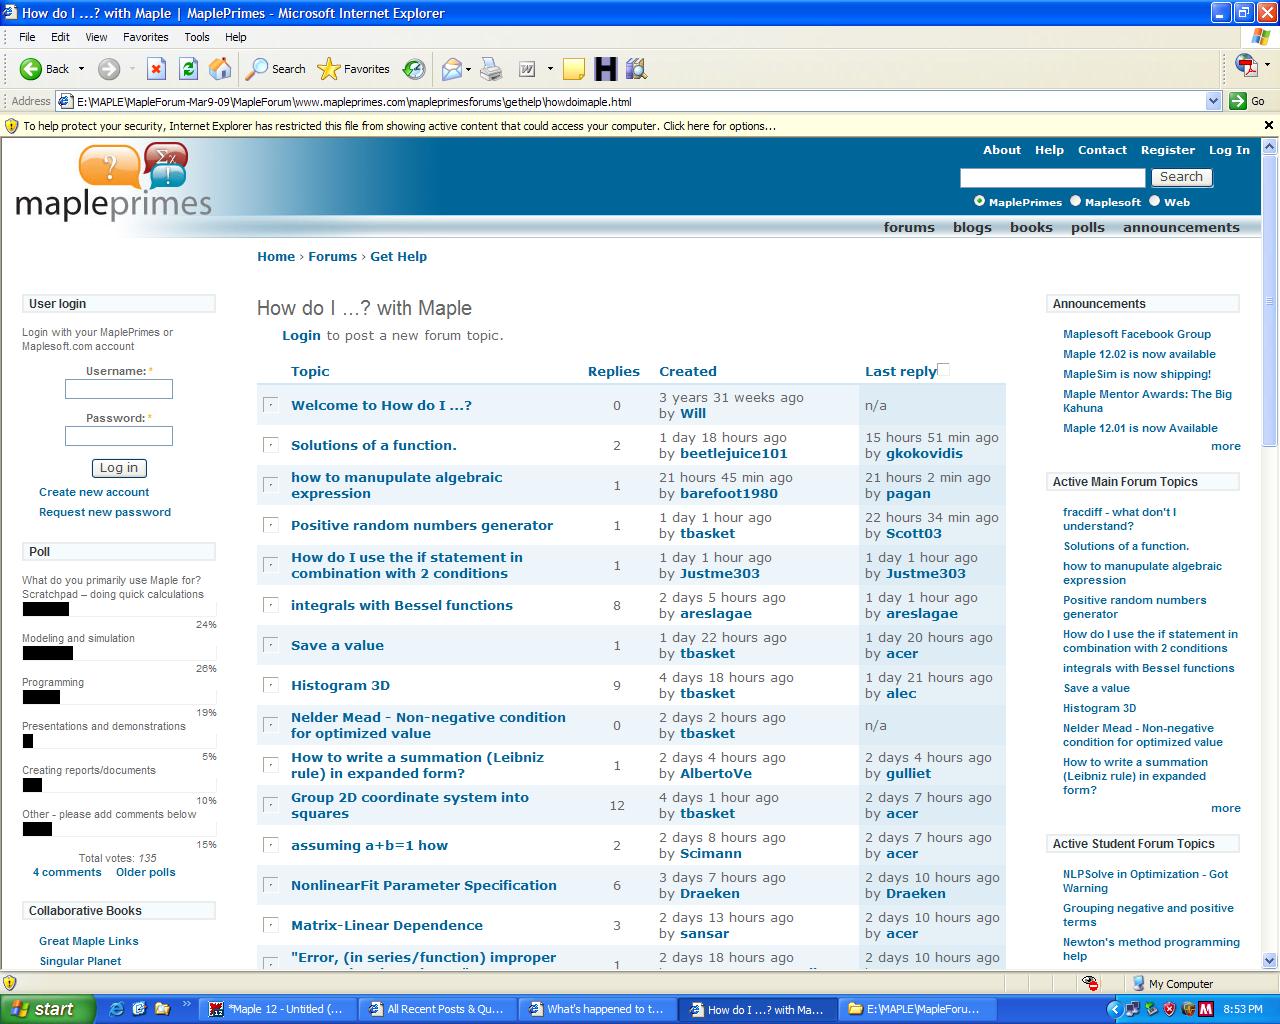This screenshot has height=1024, width=1280.
Task: Open the 'Histogram 3D' forum topic
Action: 340,685
